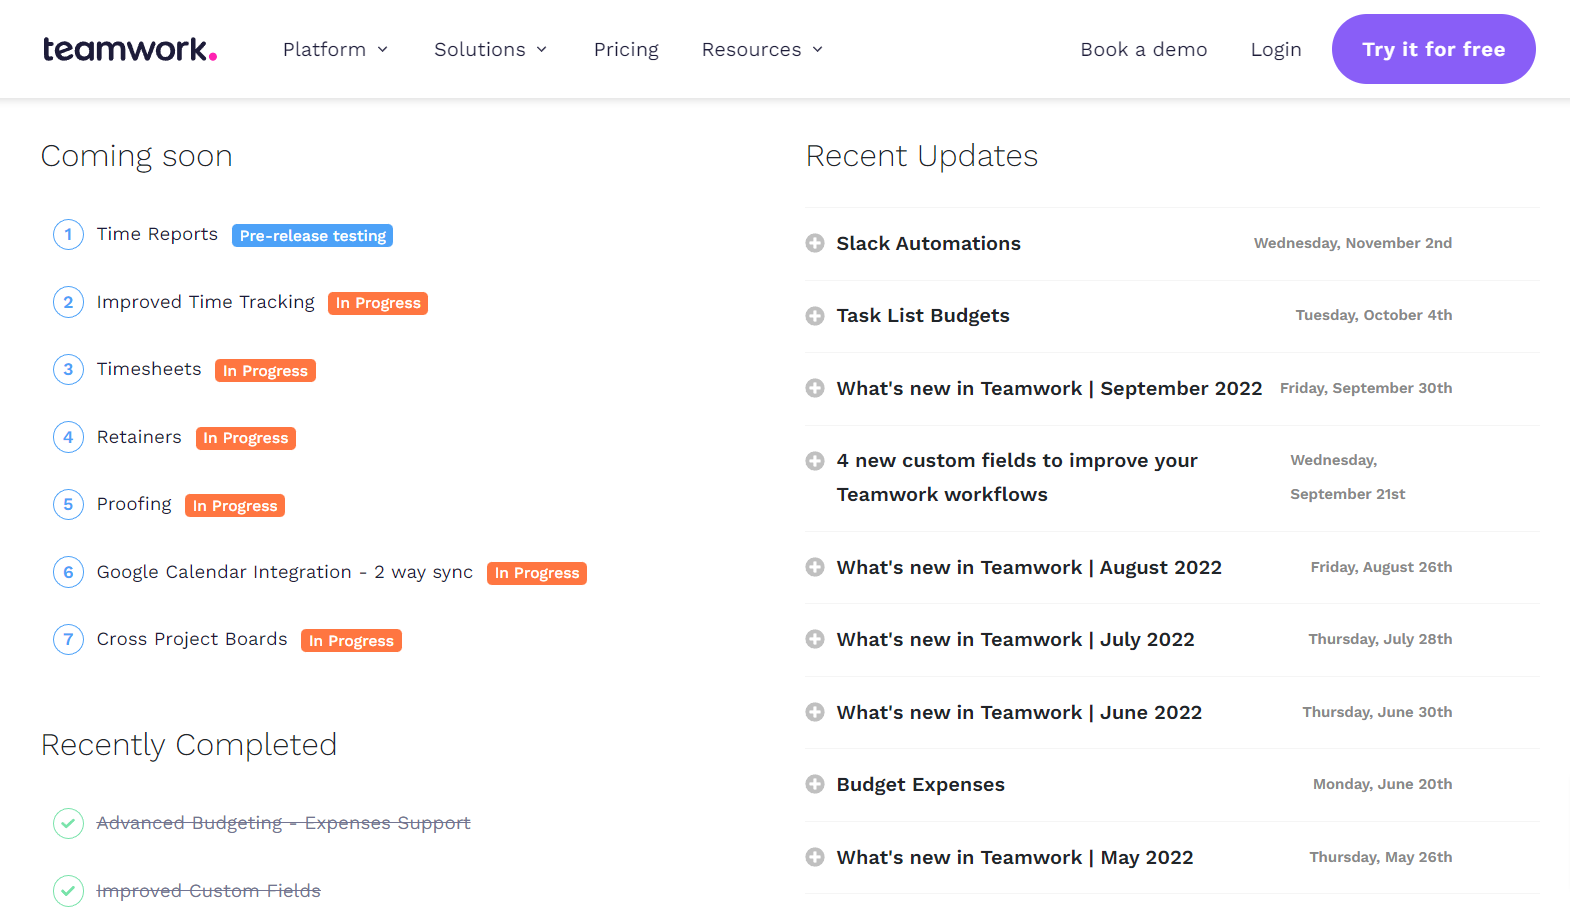Expand the Resources menu
This screenshot has height=911, width=1570.
[x=762, y=49]
